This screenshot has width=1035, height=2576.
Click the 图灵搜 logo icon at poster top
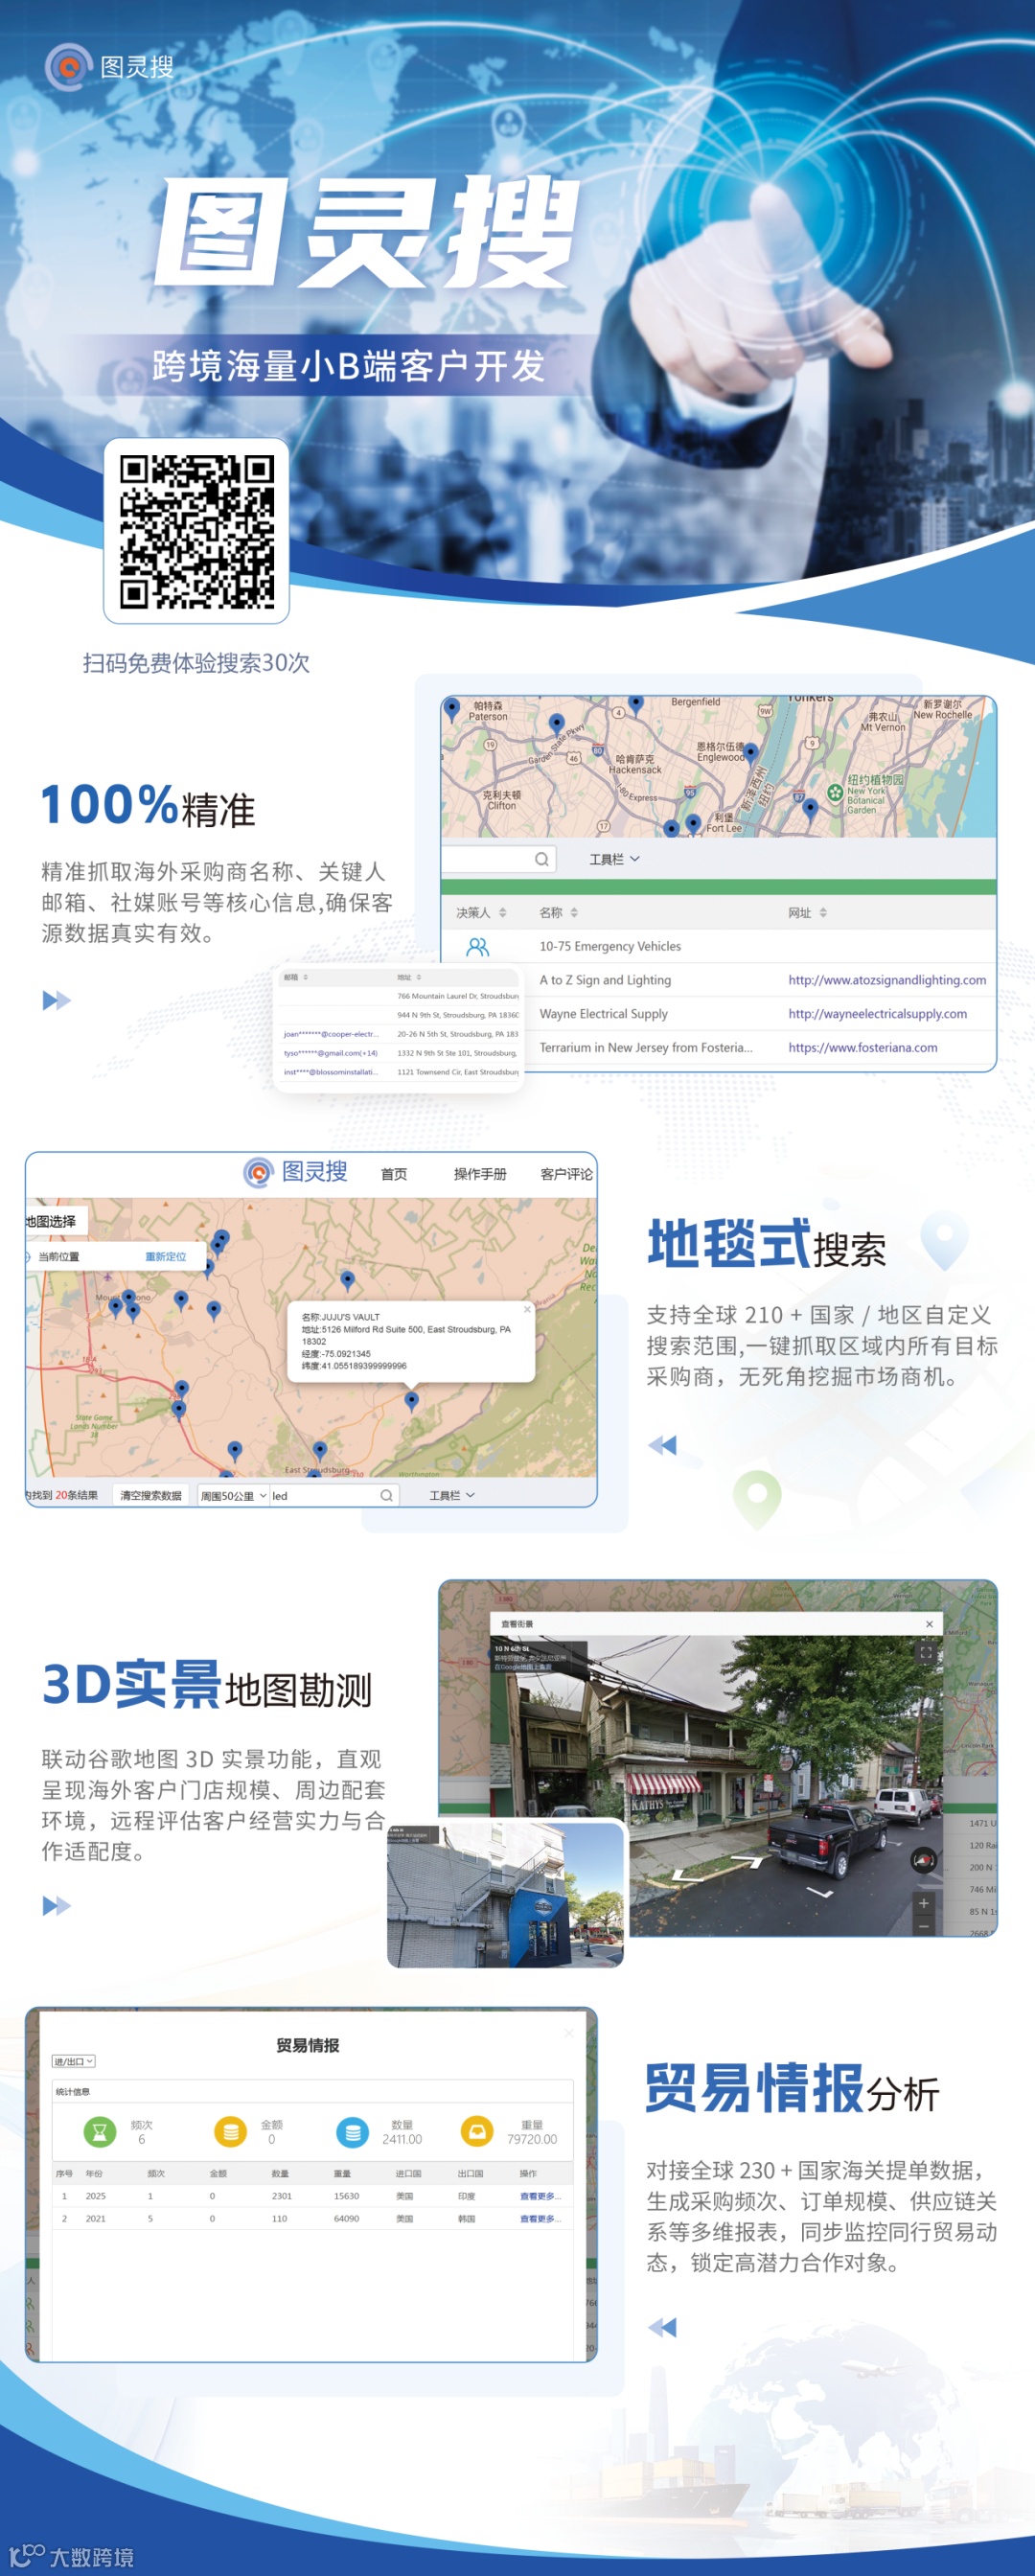point(69,67)
